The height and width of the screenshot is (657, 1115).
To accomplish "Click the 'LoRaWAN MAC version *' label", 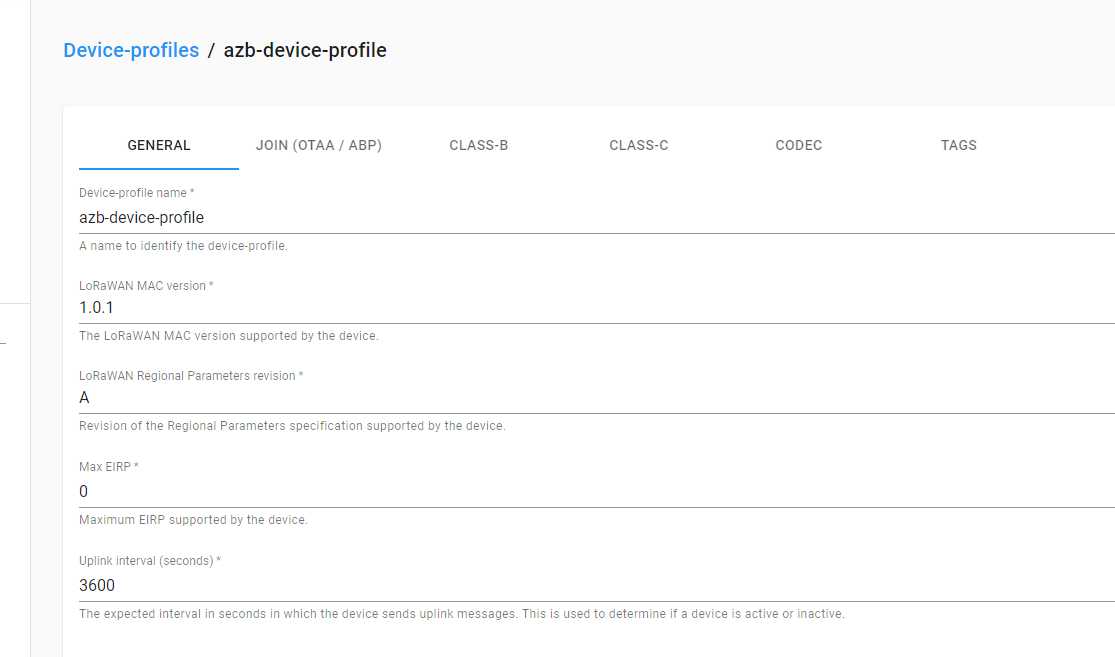I will [x=146, y=286].
